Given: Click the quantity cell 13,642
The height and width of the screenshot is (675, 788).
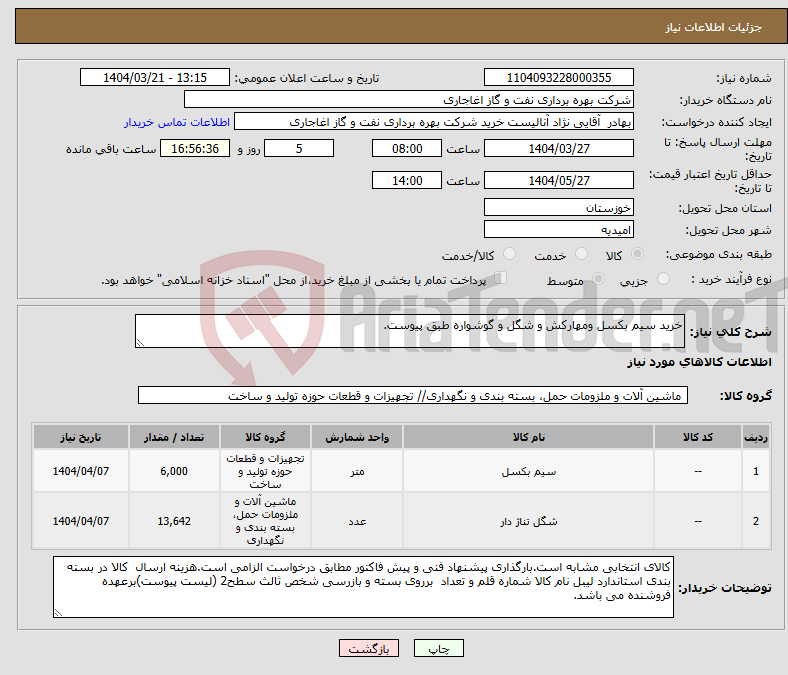Looking at the screenshot, I should (x=174, y=521).
